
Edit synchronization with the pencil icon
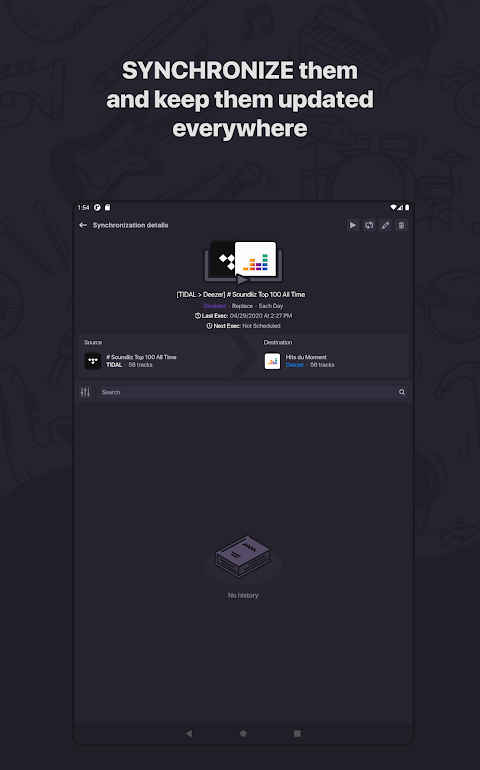[x=385, y=225]
